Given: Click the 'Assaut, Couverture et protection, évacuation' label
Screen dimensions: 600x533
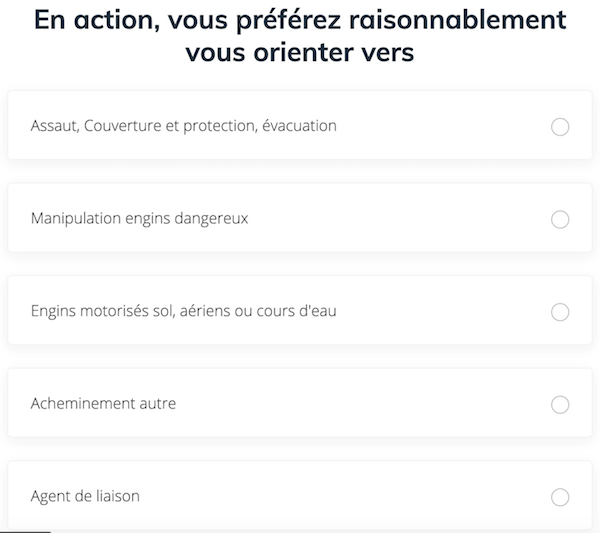Looking at the screenshot, I should (x=183, y=126).
